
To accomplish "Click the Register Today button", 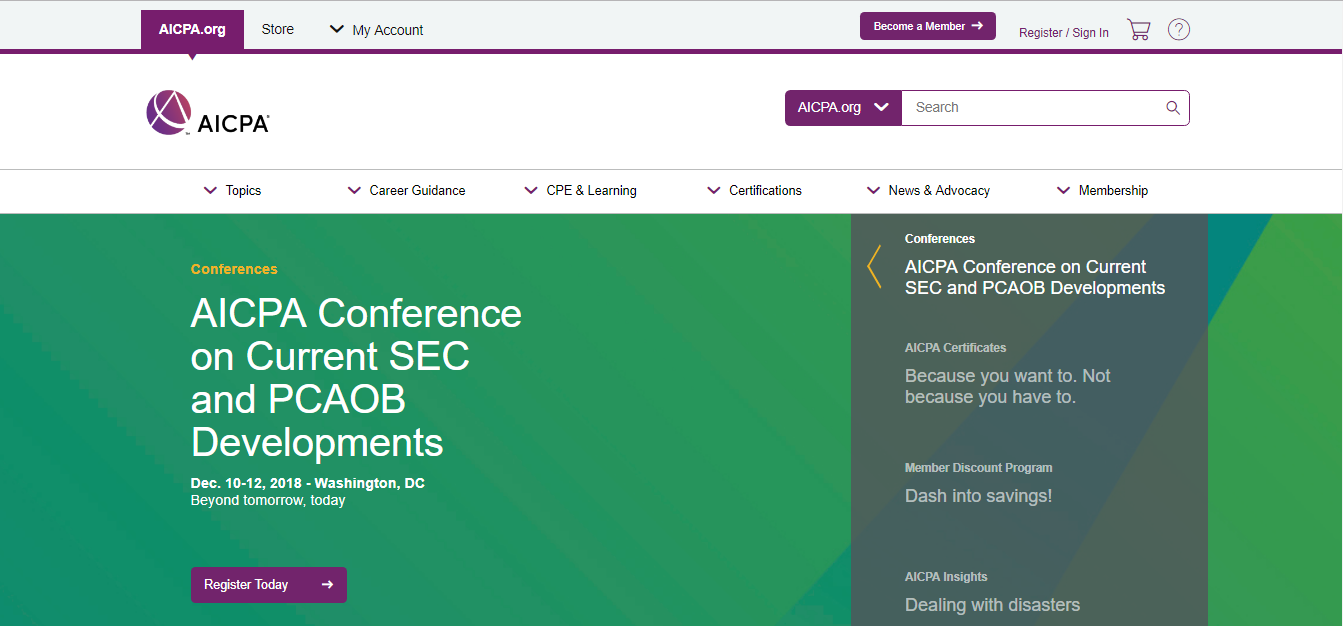I will pyautogui.click(x=268, y=585).
